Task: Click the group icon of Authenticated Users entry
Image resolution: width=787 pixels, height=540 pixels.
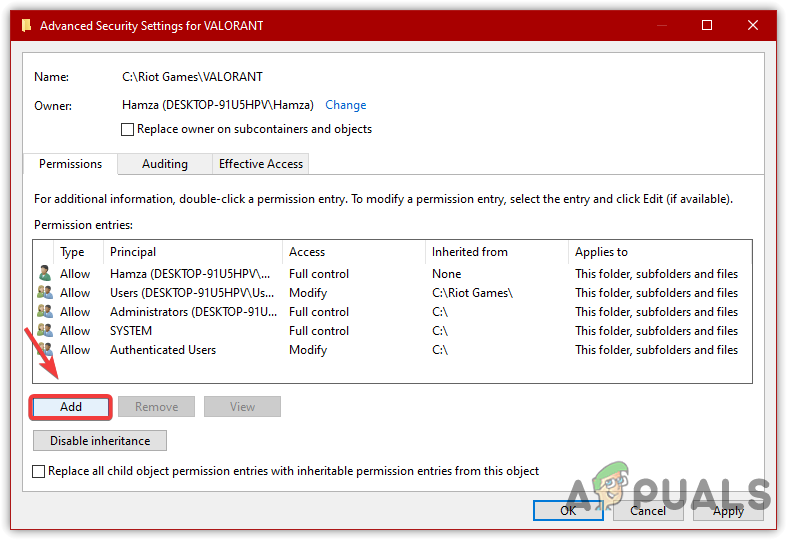Action: 45,349
